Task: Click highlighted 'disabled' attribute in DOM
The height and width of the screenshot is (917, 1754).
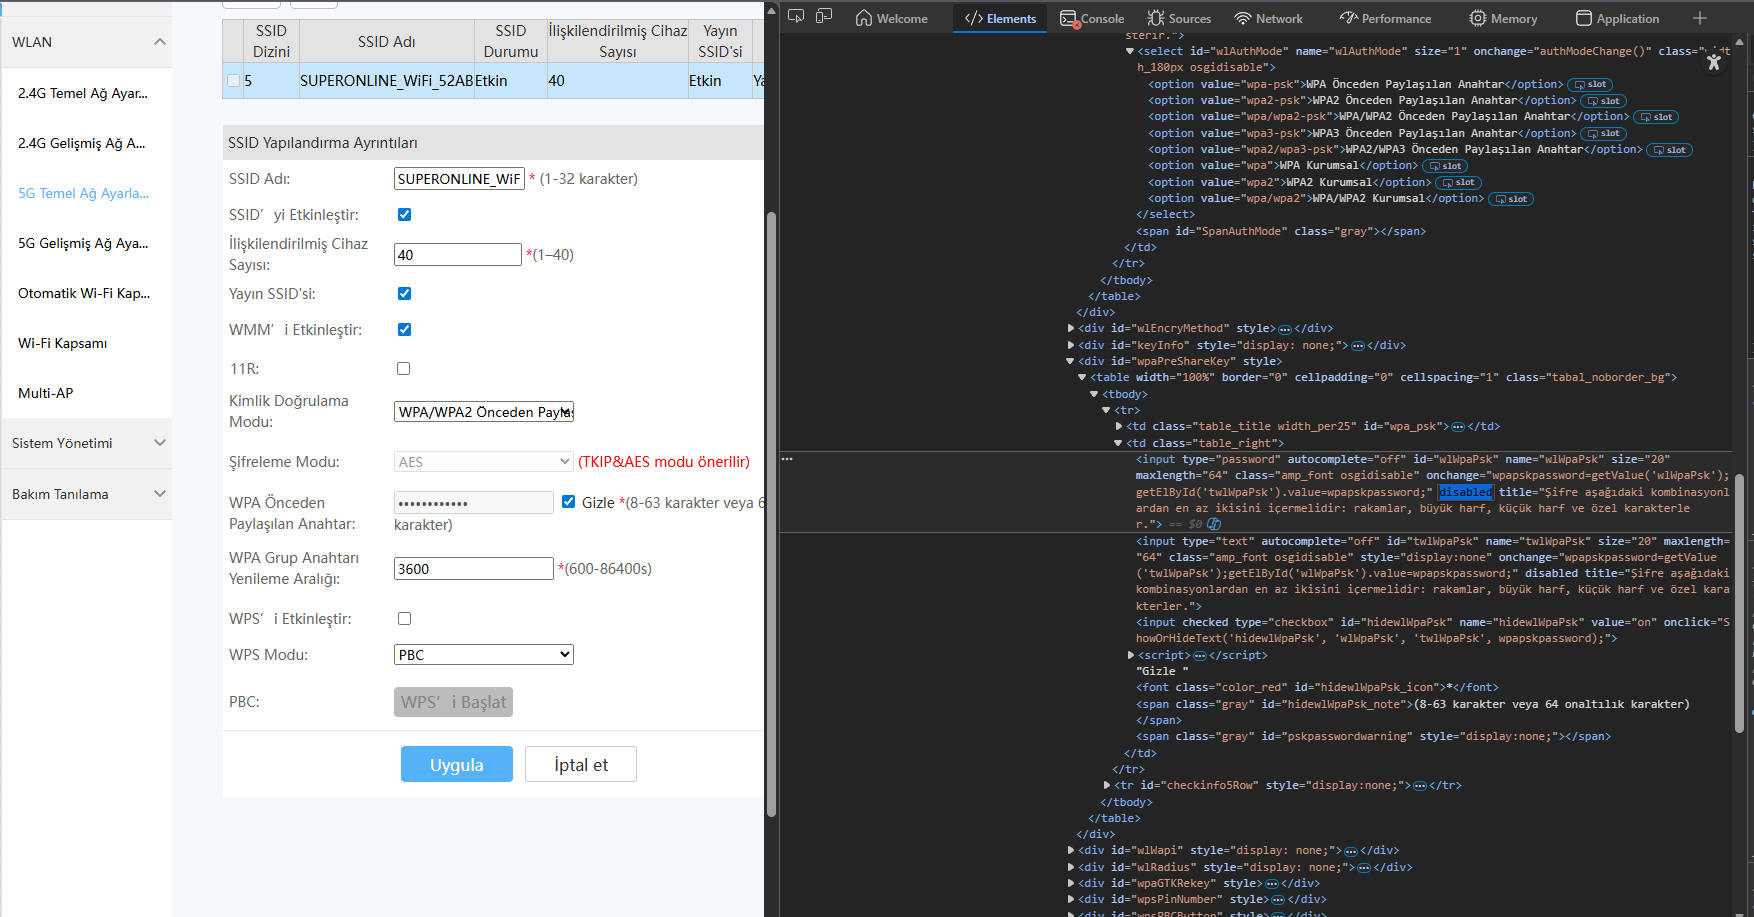Action: pos(1466,492)
